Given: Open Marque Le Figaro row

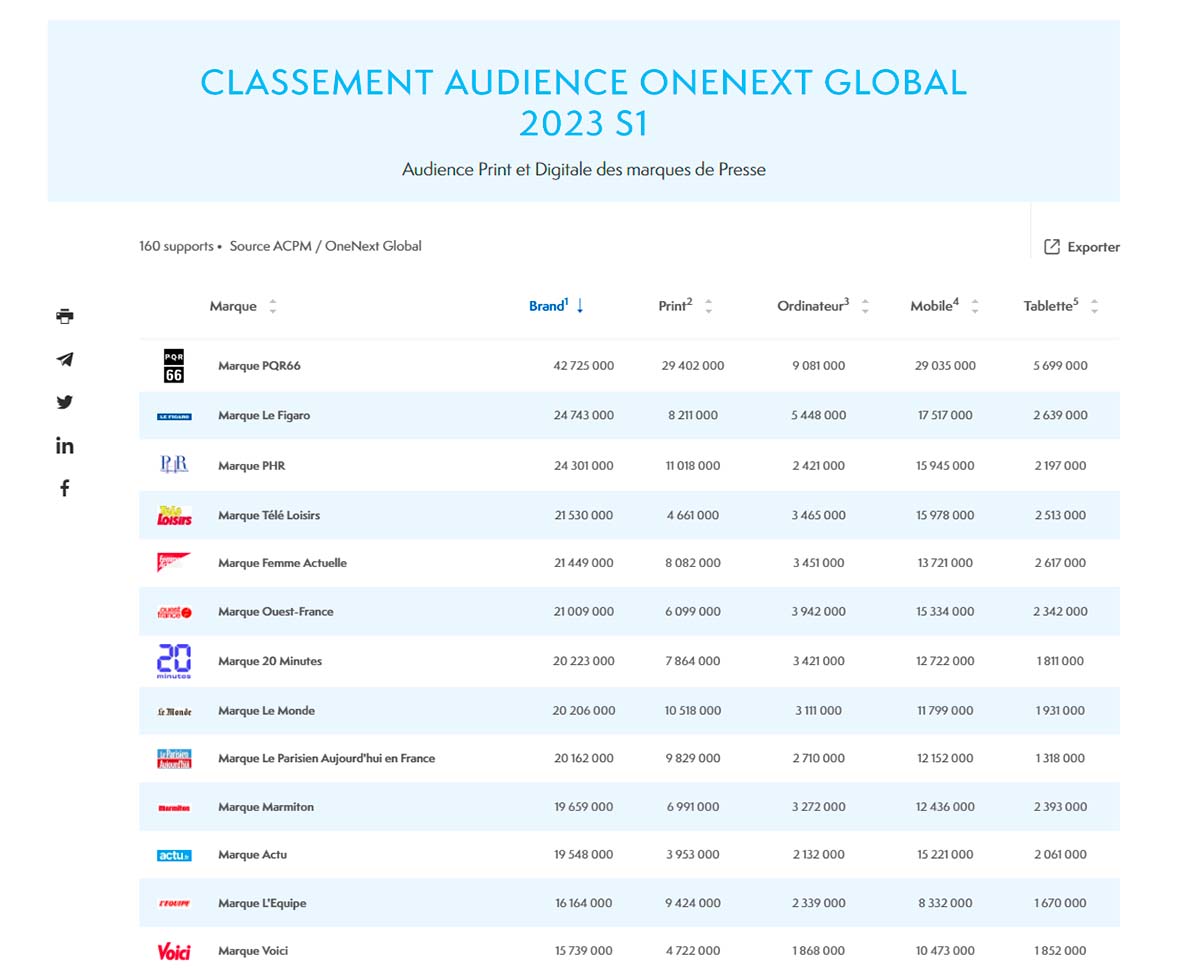Looking at the screenshot, I should click(x=264, y=416).
